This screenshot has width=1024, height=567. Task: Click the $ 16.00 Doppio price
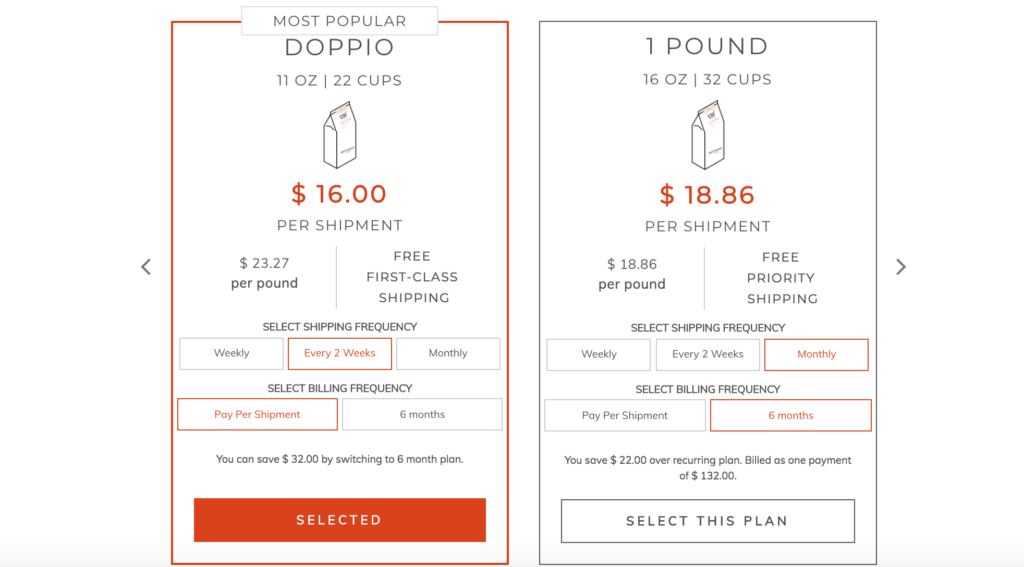point(339,193)
